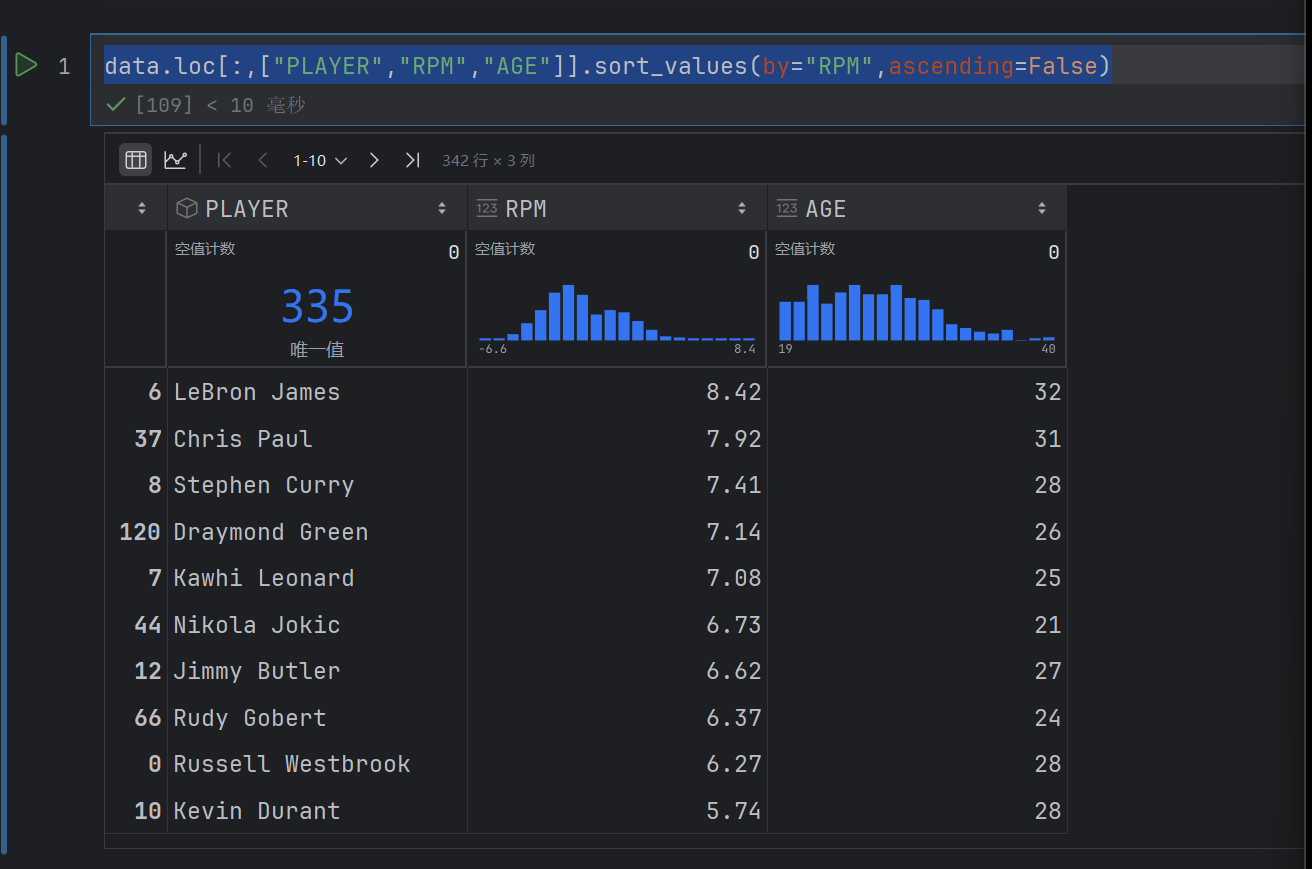Click the index column sort arrows

pos(142,209)
